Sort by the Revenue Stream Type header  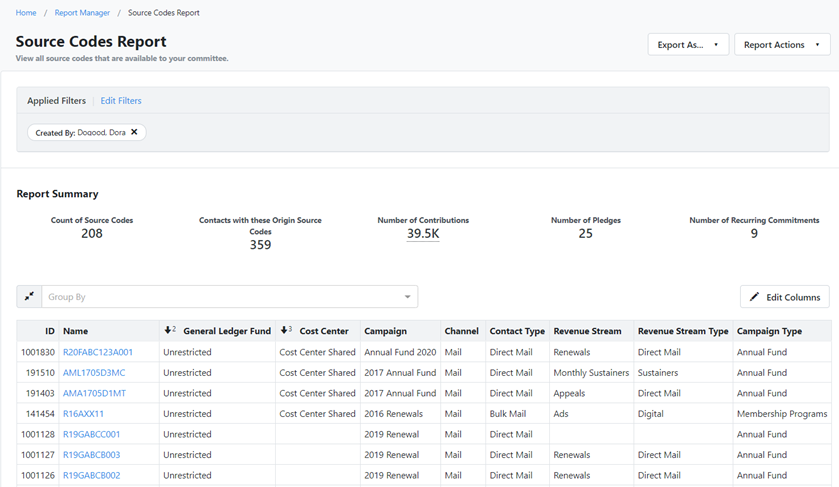(683, 331)
